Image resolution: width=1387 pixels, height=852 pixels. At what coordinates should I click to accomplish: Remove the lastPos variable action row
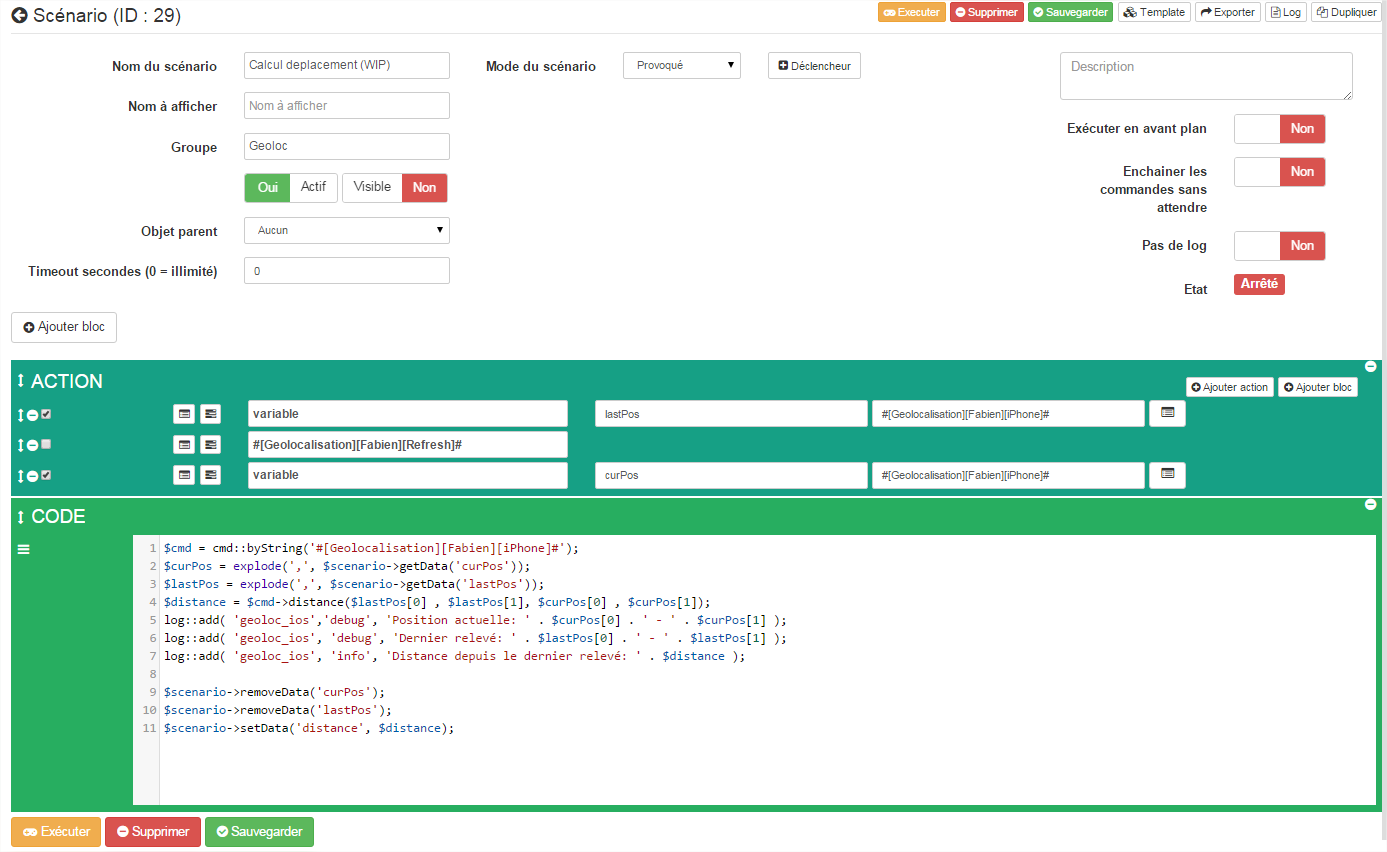coord(33,414)
